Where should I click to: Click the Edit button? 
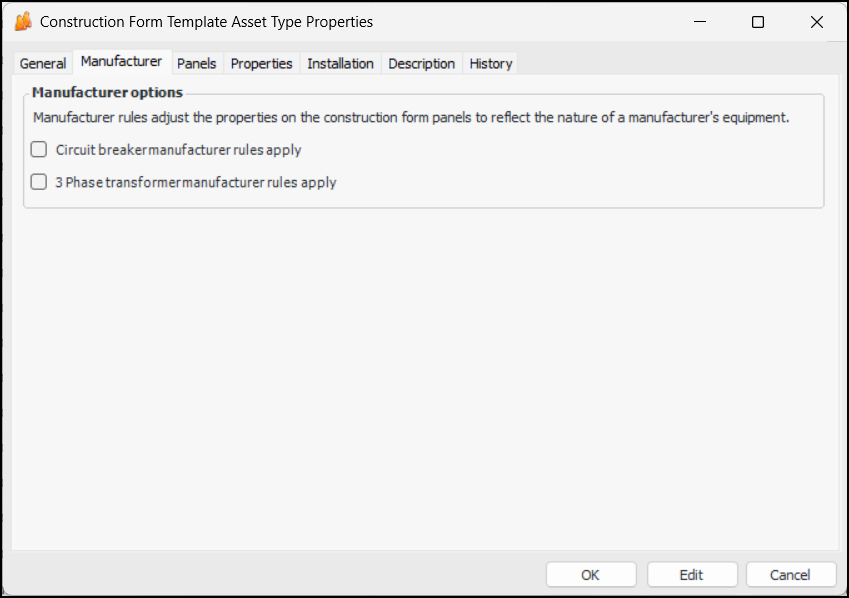pos(692,575)
